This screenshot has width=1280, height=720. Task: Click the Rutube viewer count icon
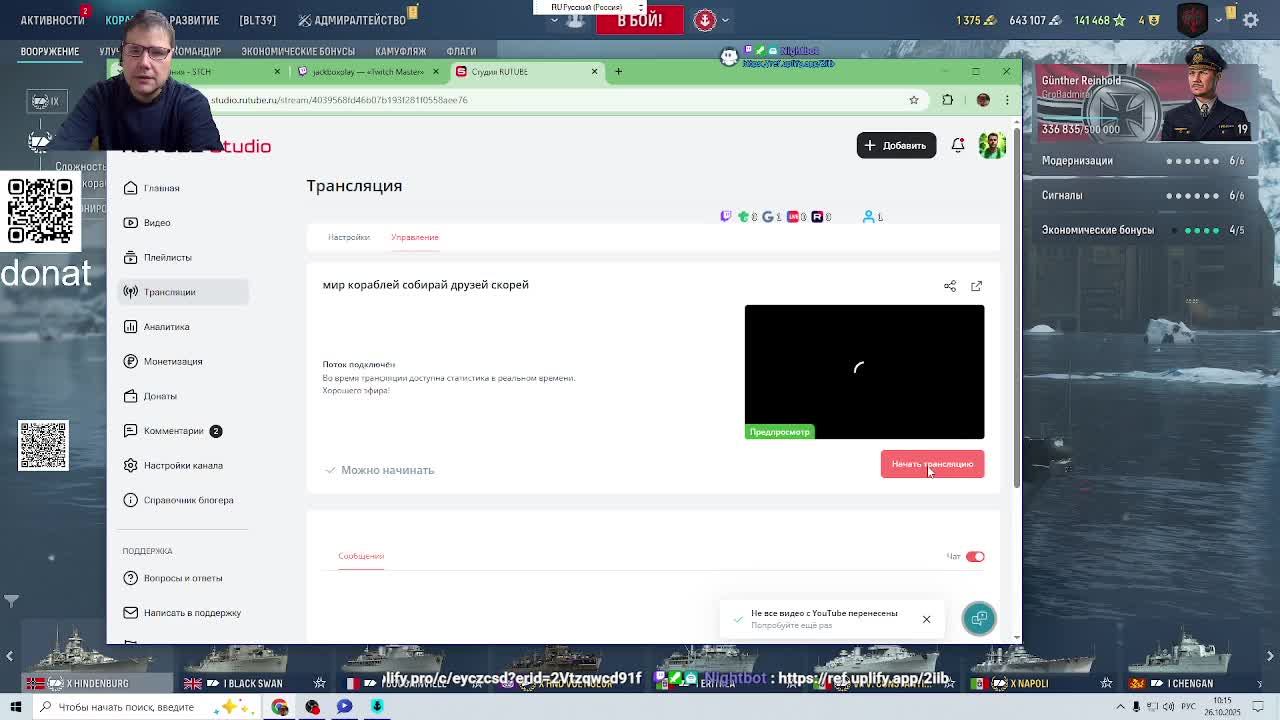(x=817, y=217)
